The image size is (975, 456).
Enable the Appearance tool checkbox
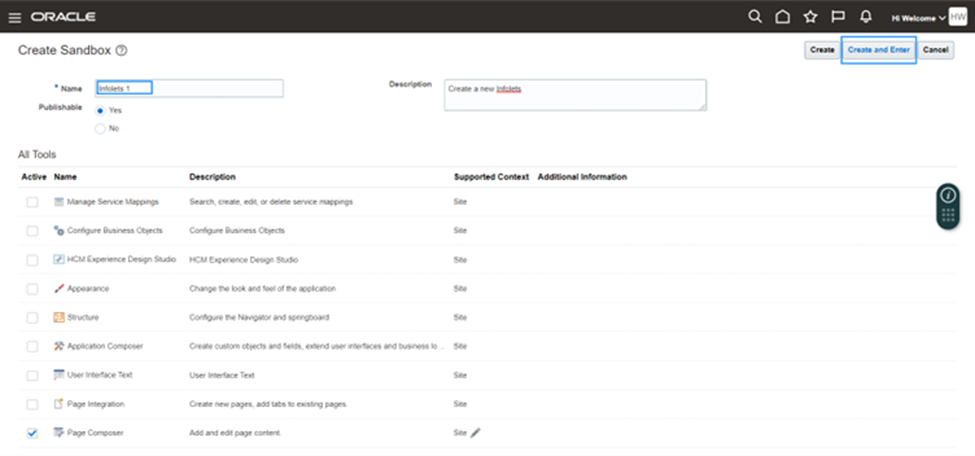pos(32,289)
